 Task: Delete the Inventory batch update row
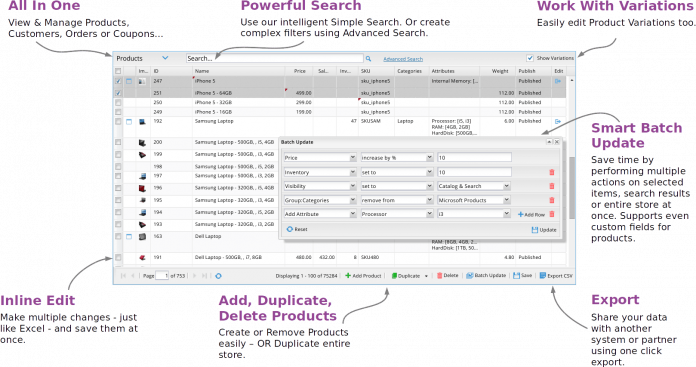pos(552,172)
